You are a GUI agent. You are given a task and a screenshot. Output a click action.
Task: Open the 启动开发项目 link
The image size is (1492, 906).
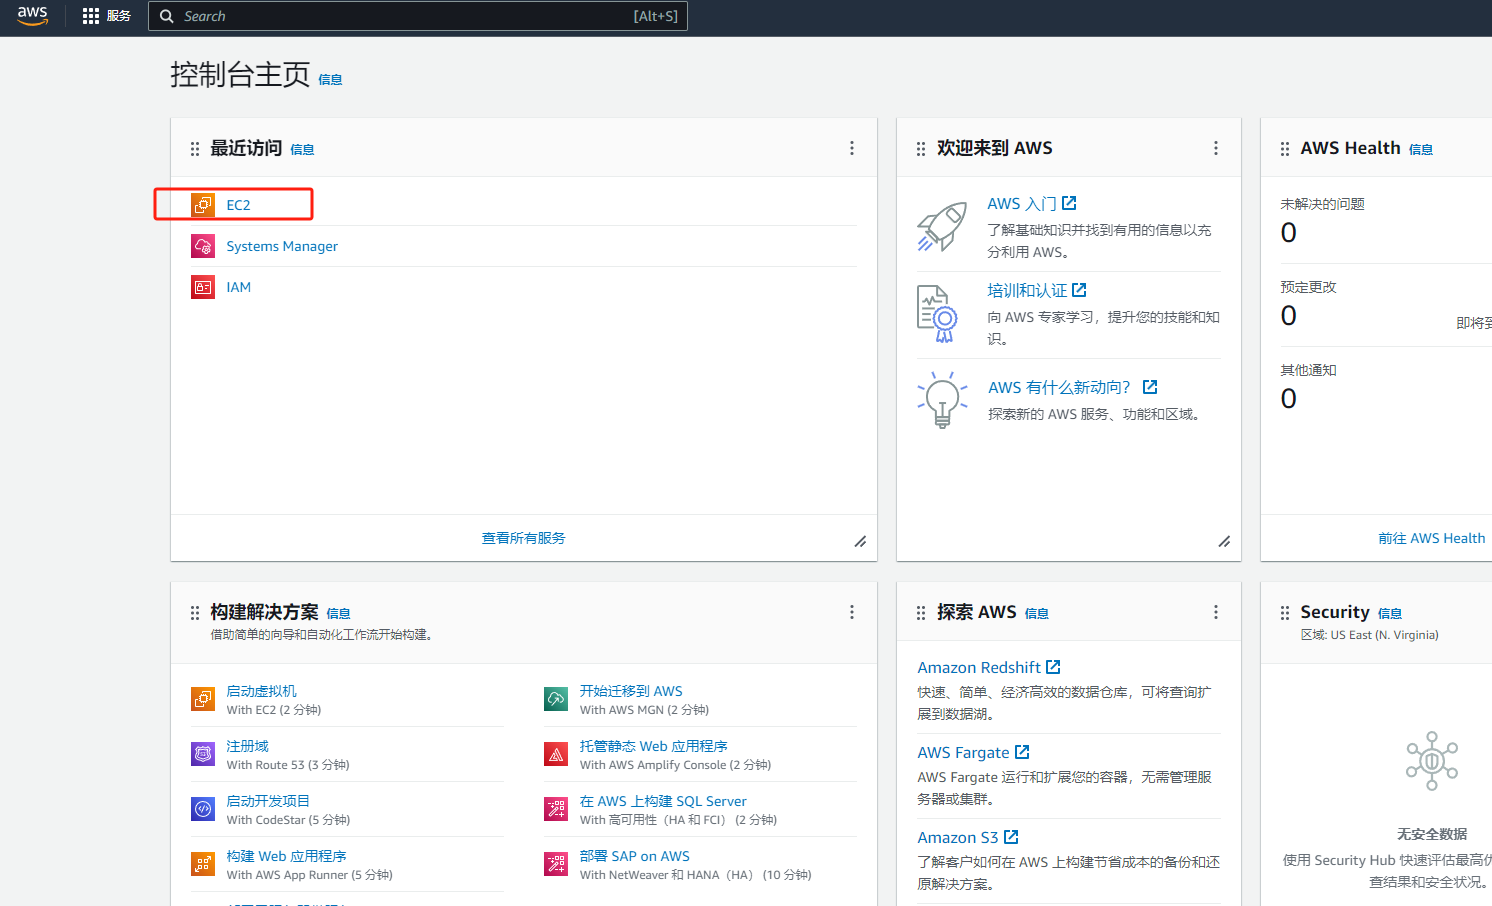(x=268, y=801)
